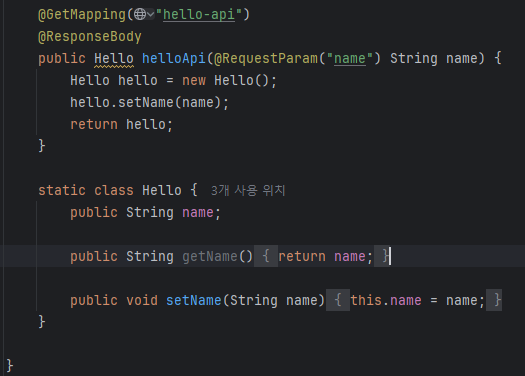The height and width of the screenshot is (376, 525).
Task: Expand the folded opening brace of setName
Action: coord(338,300)
